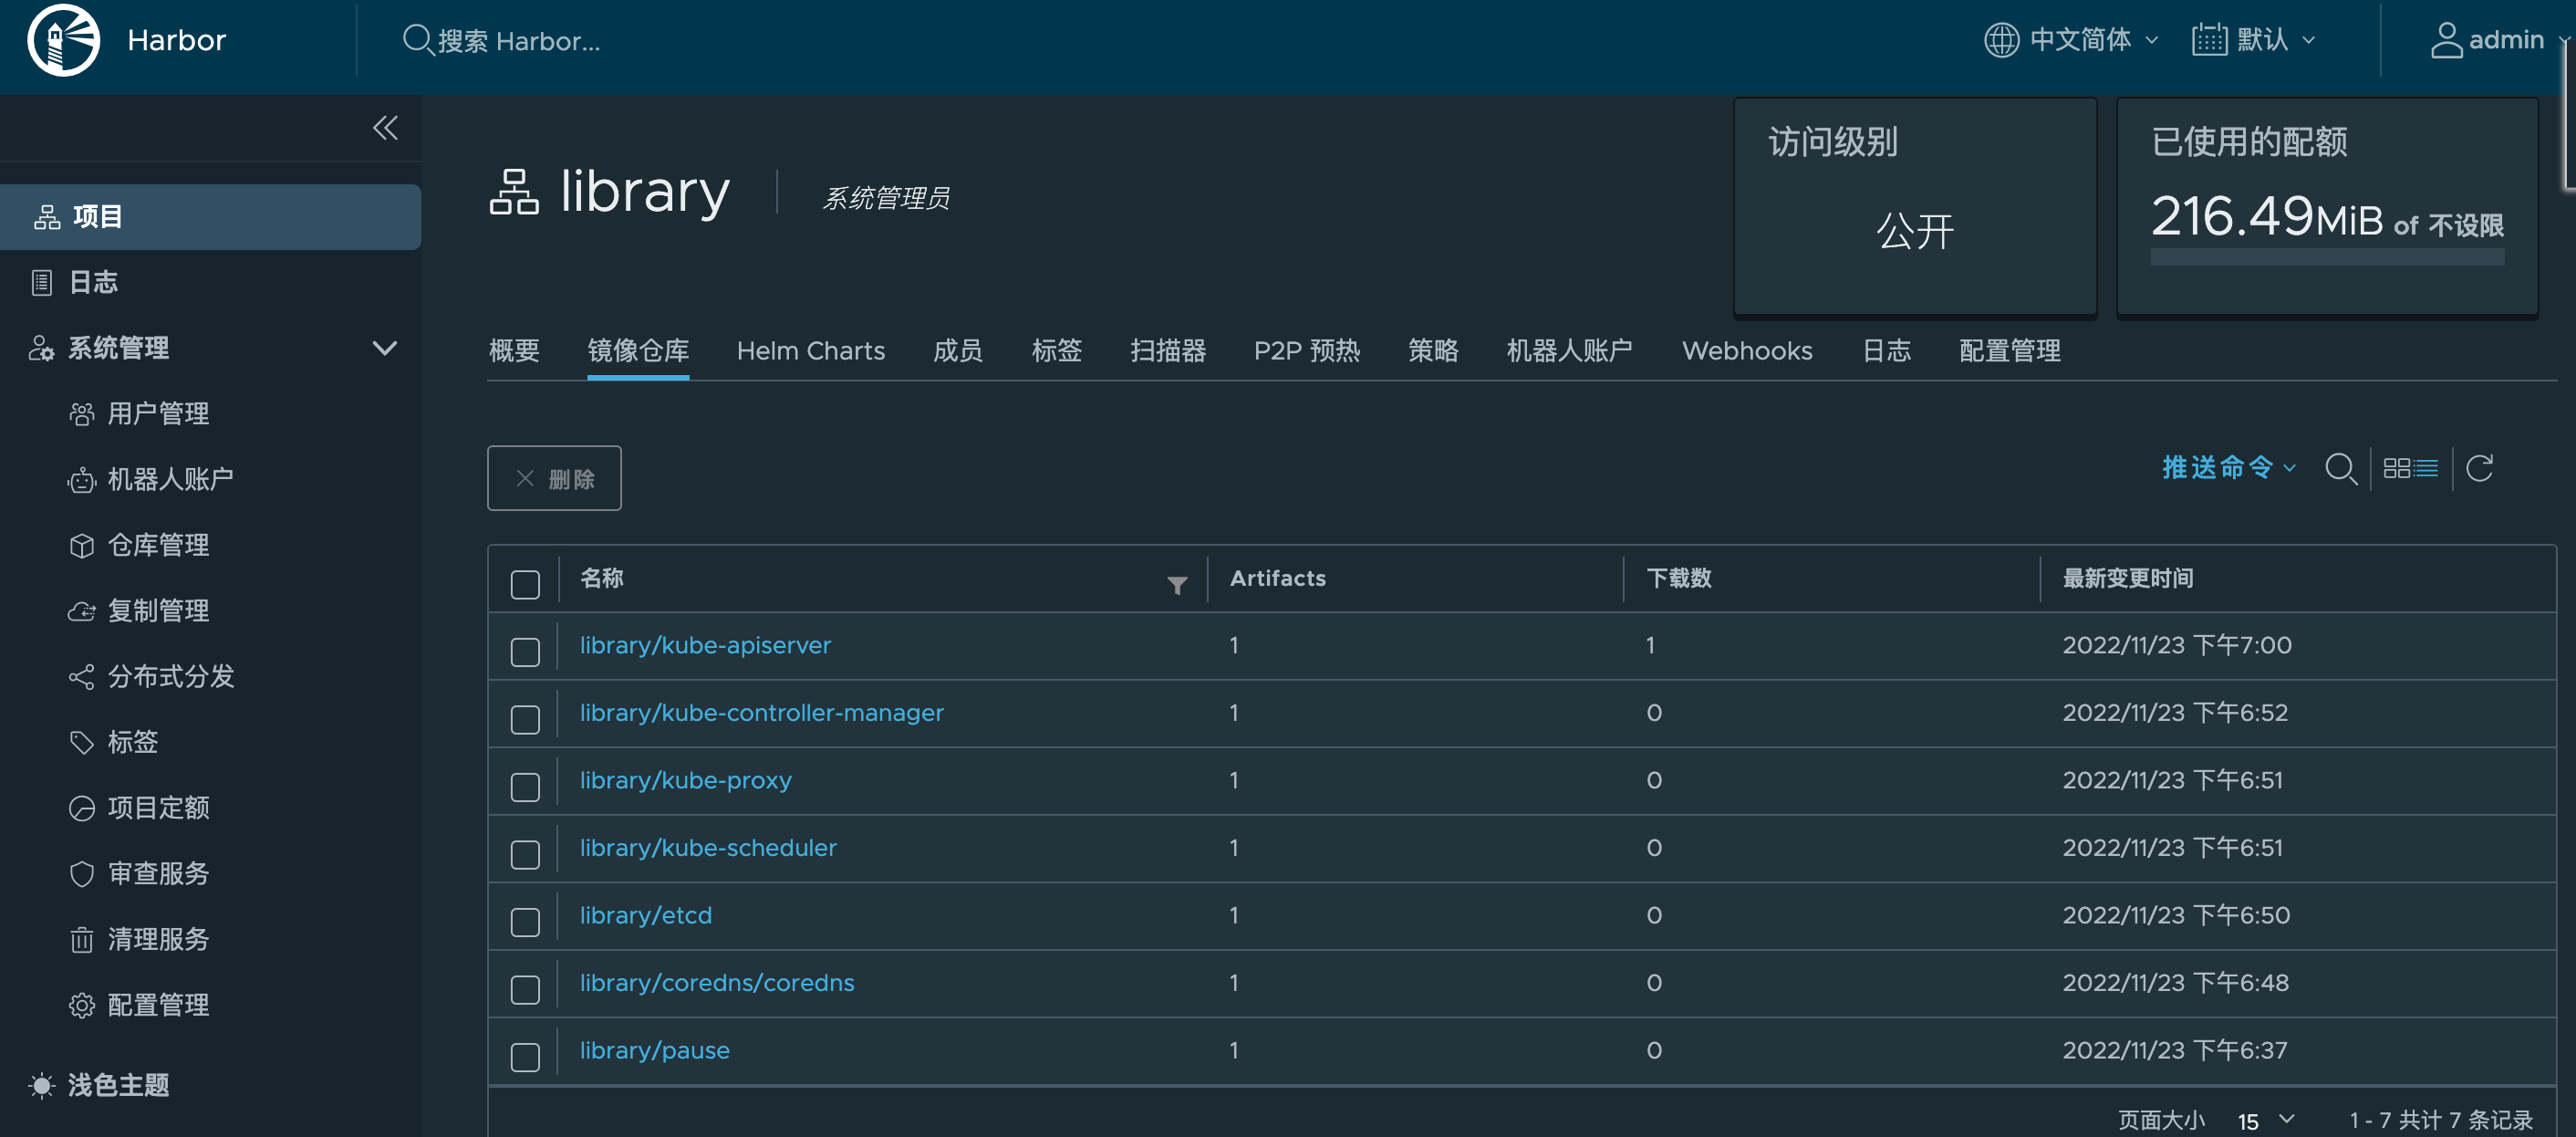Open the library/pause repository link
Screen dimensions: 2576x1137
655,1050
